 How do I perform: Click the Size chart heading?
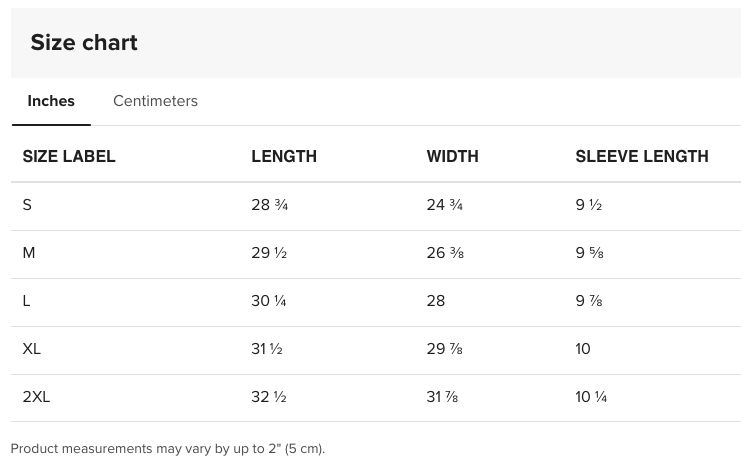click(84, 43)
